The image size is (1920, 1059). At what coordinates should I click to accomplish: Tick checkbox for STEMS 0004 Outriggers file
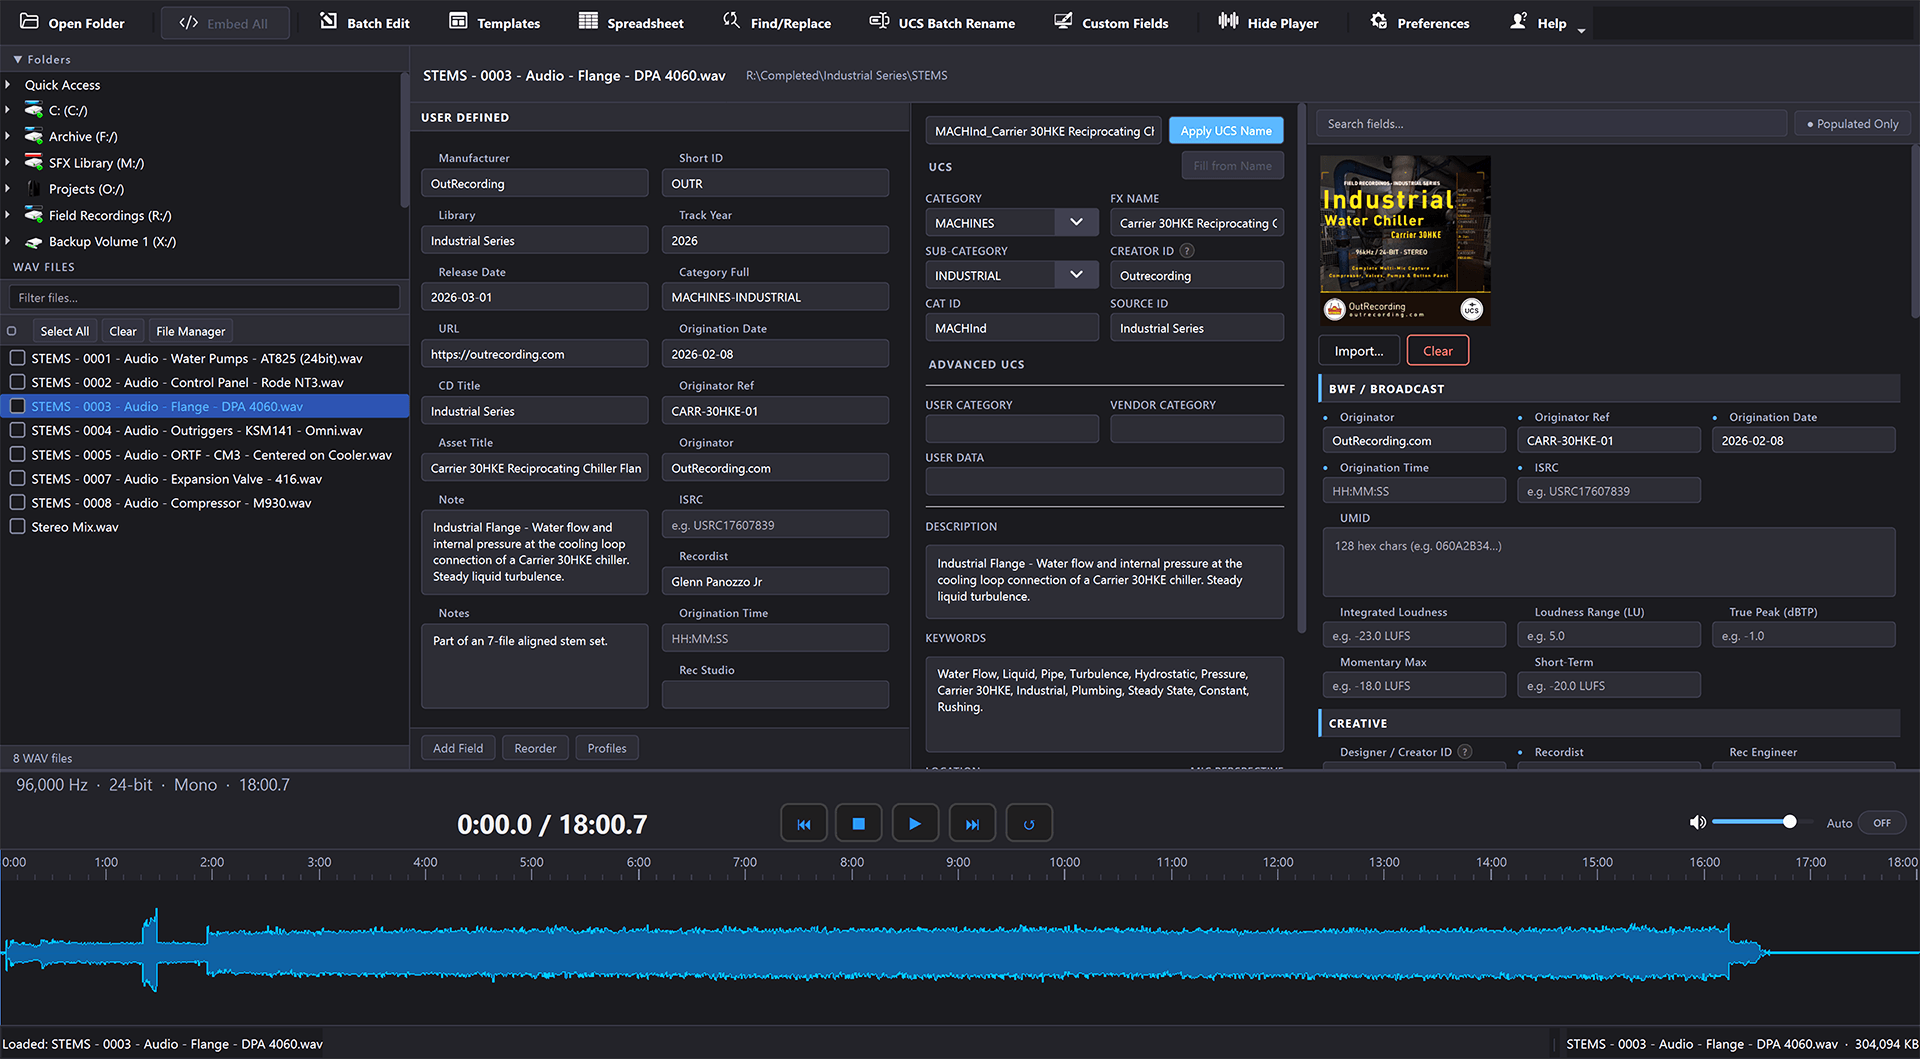17,430
